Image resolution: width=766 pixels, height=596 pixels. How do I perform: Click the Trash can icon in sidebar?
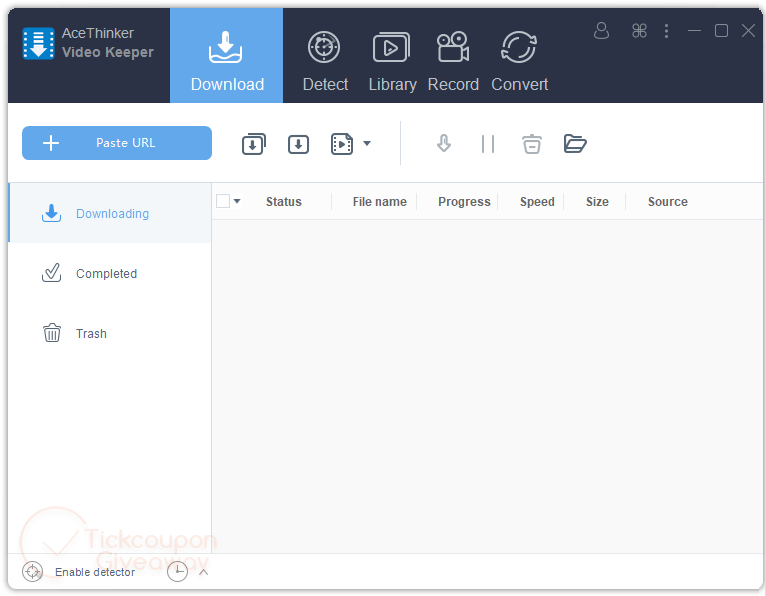tap(52, 333)
